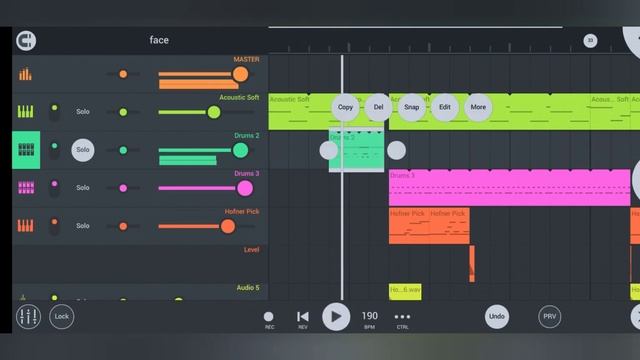The width and height of the screenshot is (640, 360).
Task: Adjust the Hofner Pick pan knob
Action: pos(123,226)
